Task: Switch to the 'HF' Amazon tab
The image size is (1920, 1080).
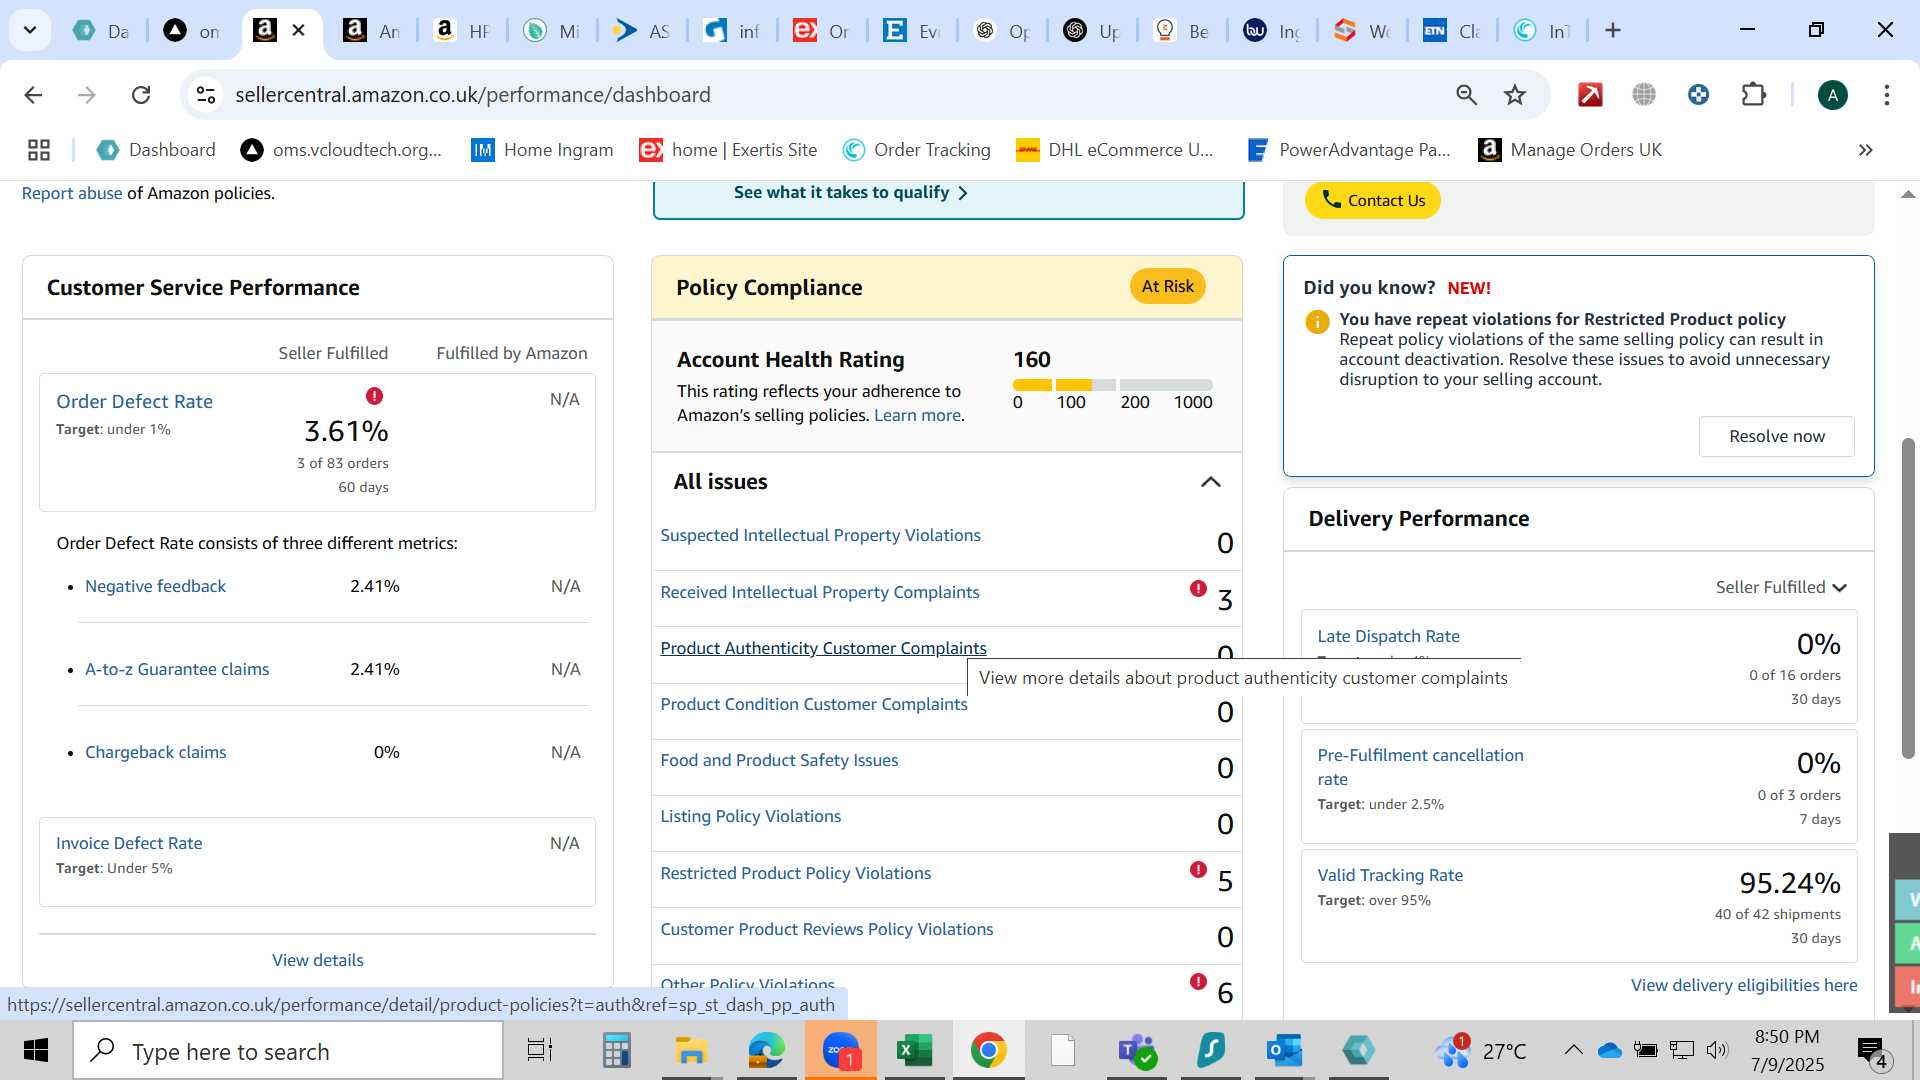Action: pyautogui.click(x=461, y=31)
